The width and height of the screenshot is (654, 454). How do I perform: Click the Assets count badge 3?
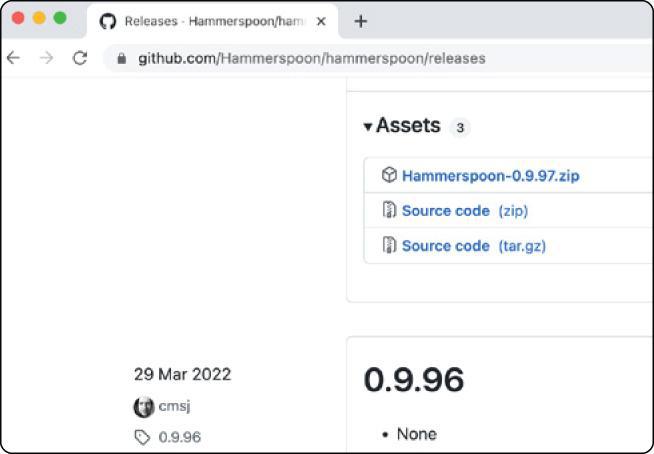pos(460,128)
